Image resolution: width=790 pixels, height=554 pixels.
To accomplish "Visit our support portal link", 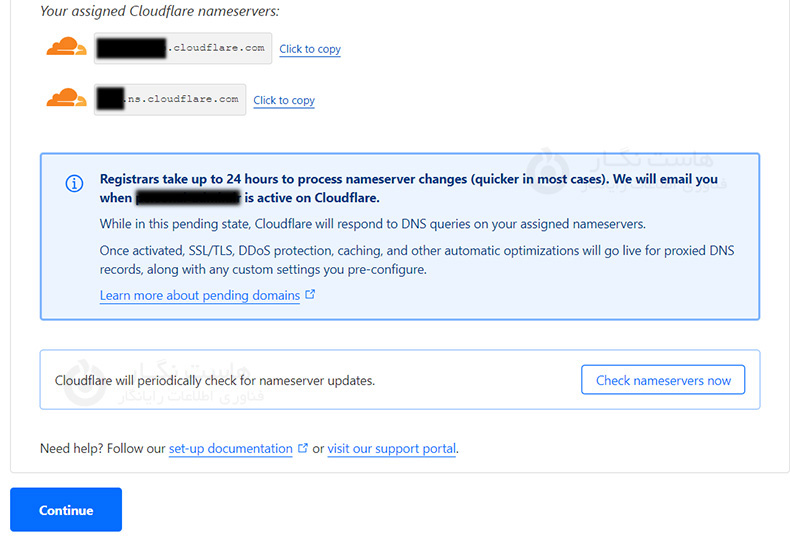I will click(x=391, y=449).
